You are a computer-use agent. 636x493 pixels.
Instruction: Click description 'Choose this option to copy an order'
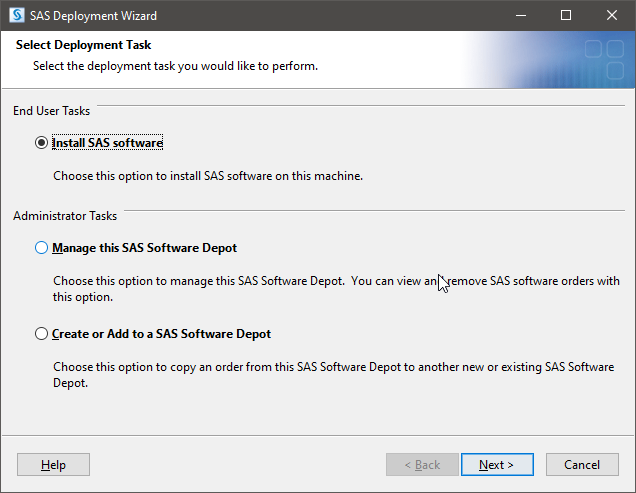pos(333,375)
